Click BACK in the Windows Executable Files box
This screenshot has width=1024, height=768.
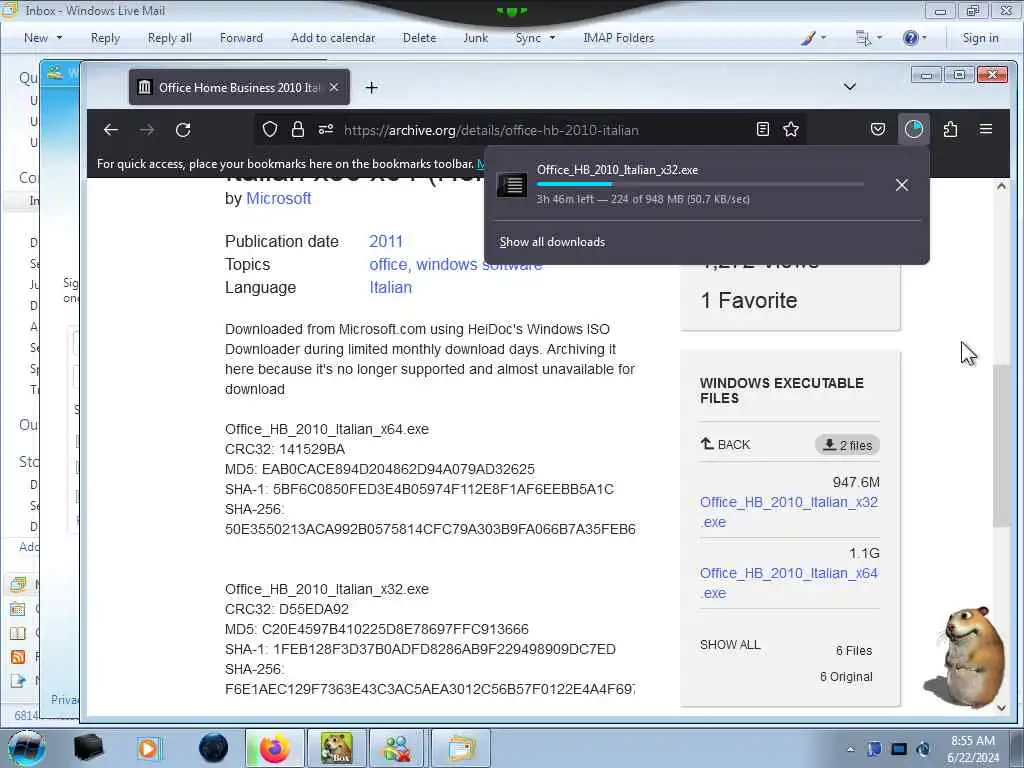[726, 444]
